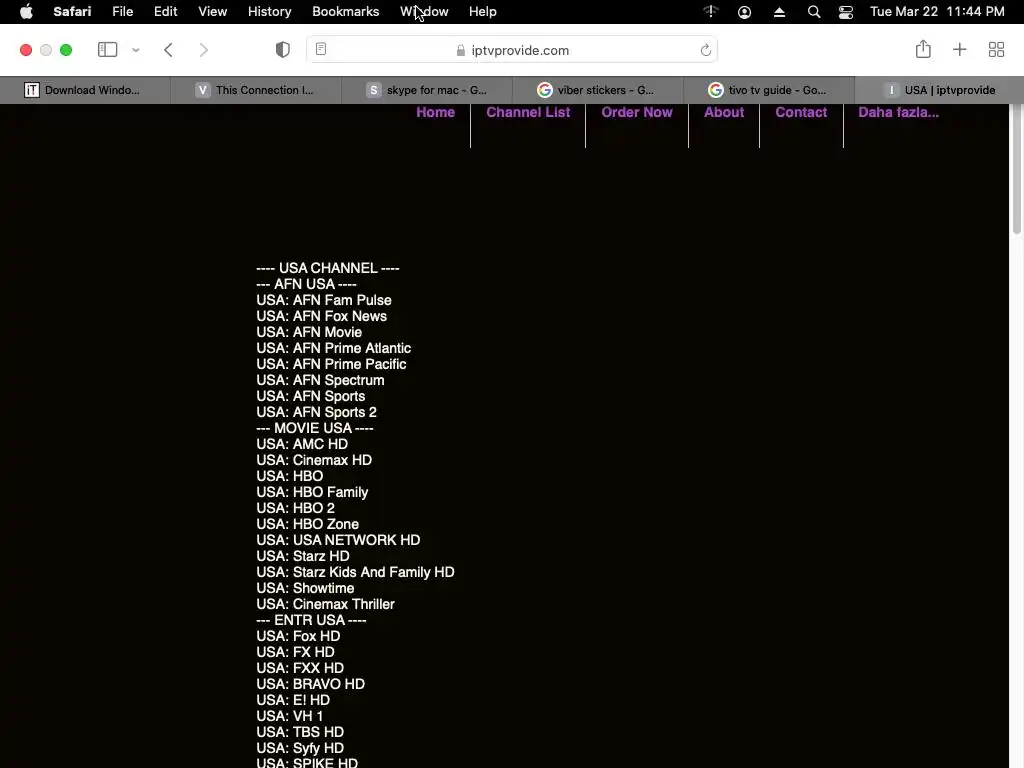The width and height of the screenshot is (1024, 768).
Task: Click the user account icon in menu bar
Action: [x=744, y=12]
